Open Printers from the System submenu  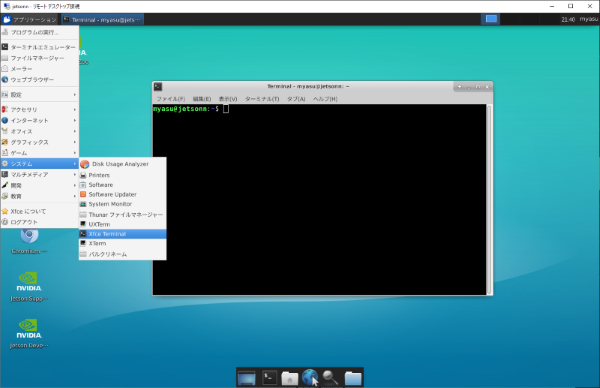(x=122, y=175)
